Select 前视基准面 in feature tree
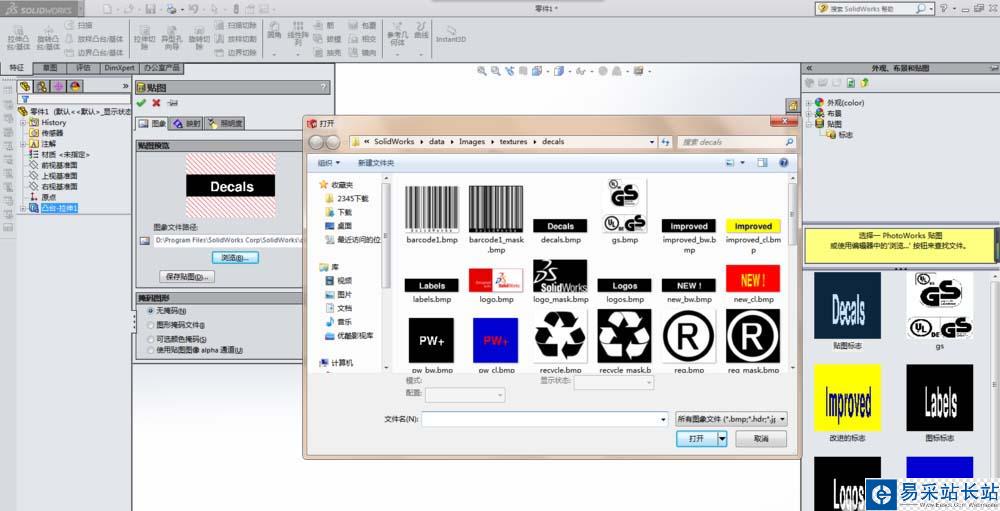 (59, 165)
